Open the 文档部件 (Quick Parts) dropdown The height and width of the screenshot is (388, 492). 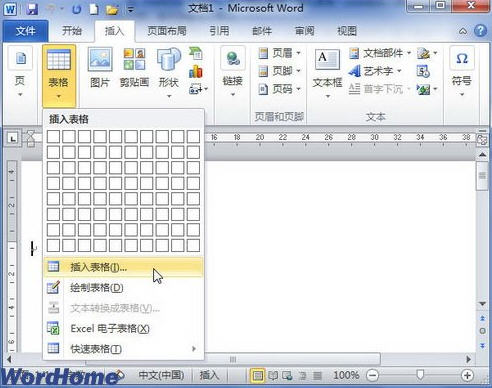(380, 53)
